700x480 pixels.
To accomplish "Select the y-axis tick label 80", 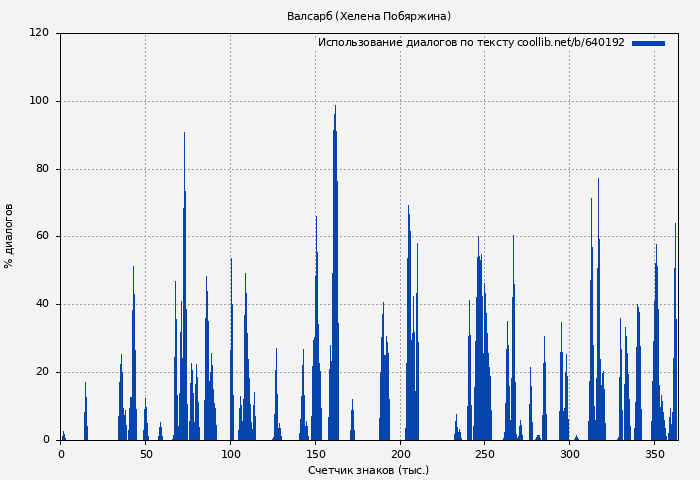I will point(42,169).
